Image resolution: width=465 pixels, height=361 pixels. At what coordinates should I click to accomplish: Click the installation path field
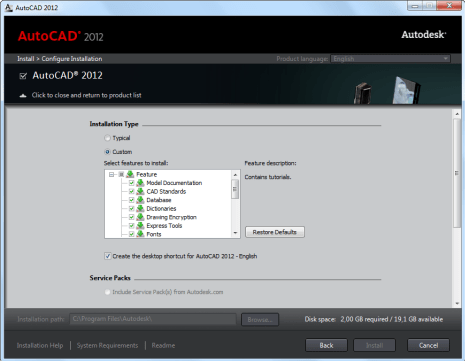click(153, 319)
